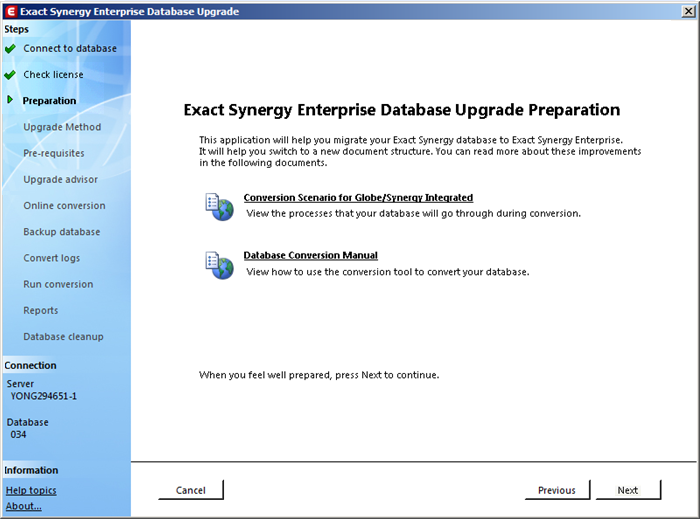
Task: Click the document globe icon for Conversion Scenario
Action: pyautogui.click(x=219, y=207)
